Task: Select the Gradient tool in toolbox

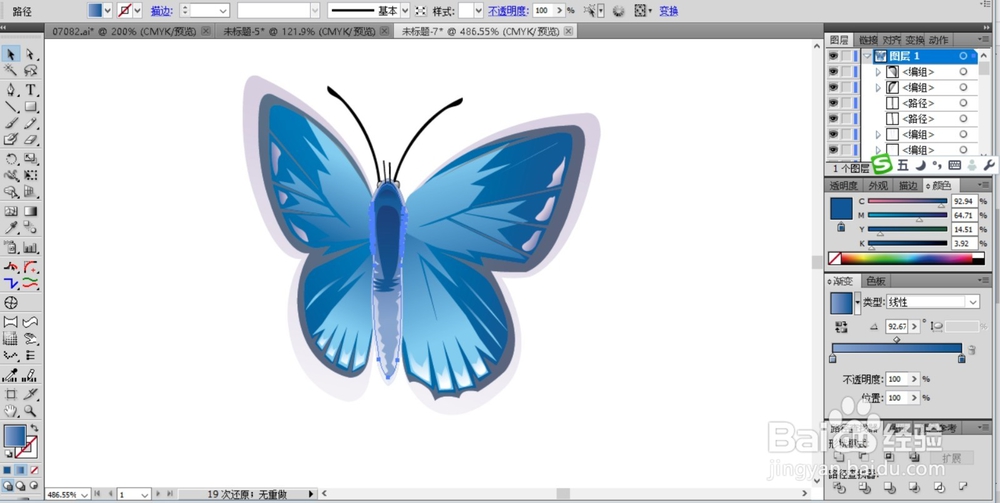Action: pos(30,211)
